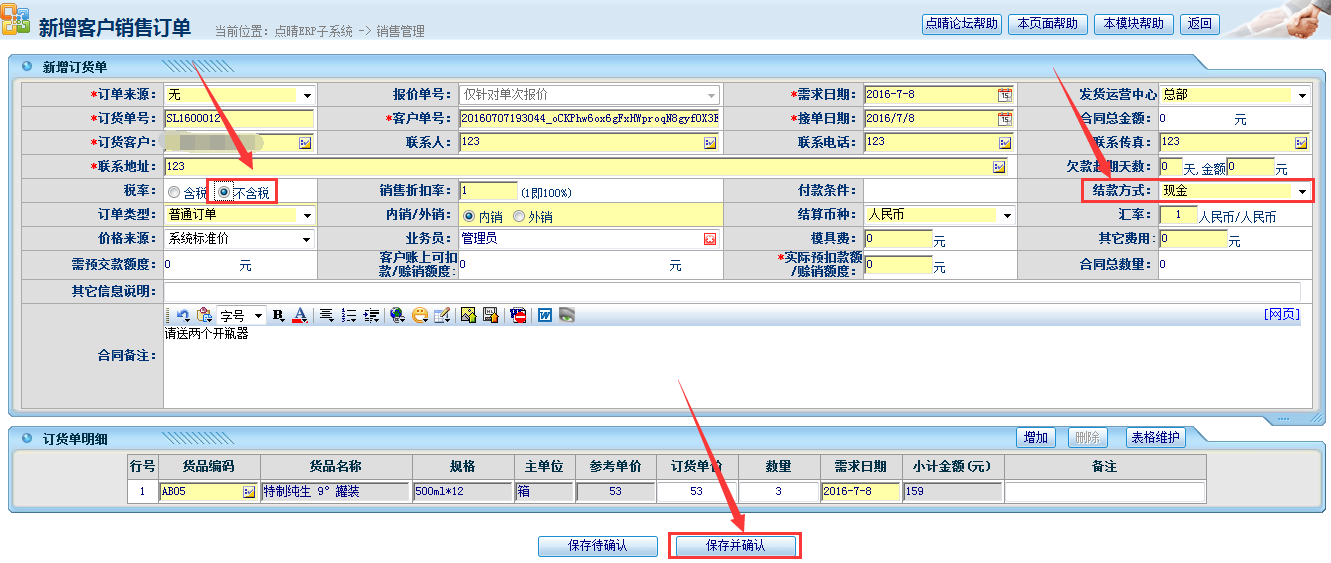Click the undo icon in remarks editor

click(183, 315)
